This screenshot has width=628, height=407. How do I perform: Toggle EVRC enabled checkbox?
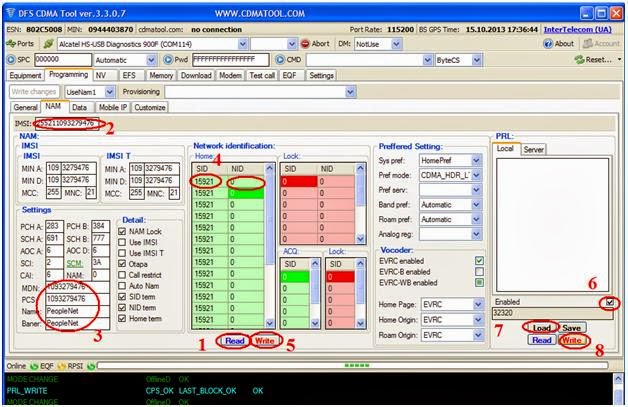pyautogui.click(x=479, y=261)
